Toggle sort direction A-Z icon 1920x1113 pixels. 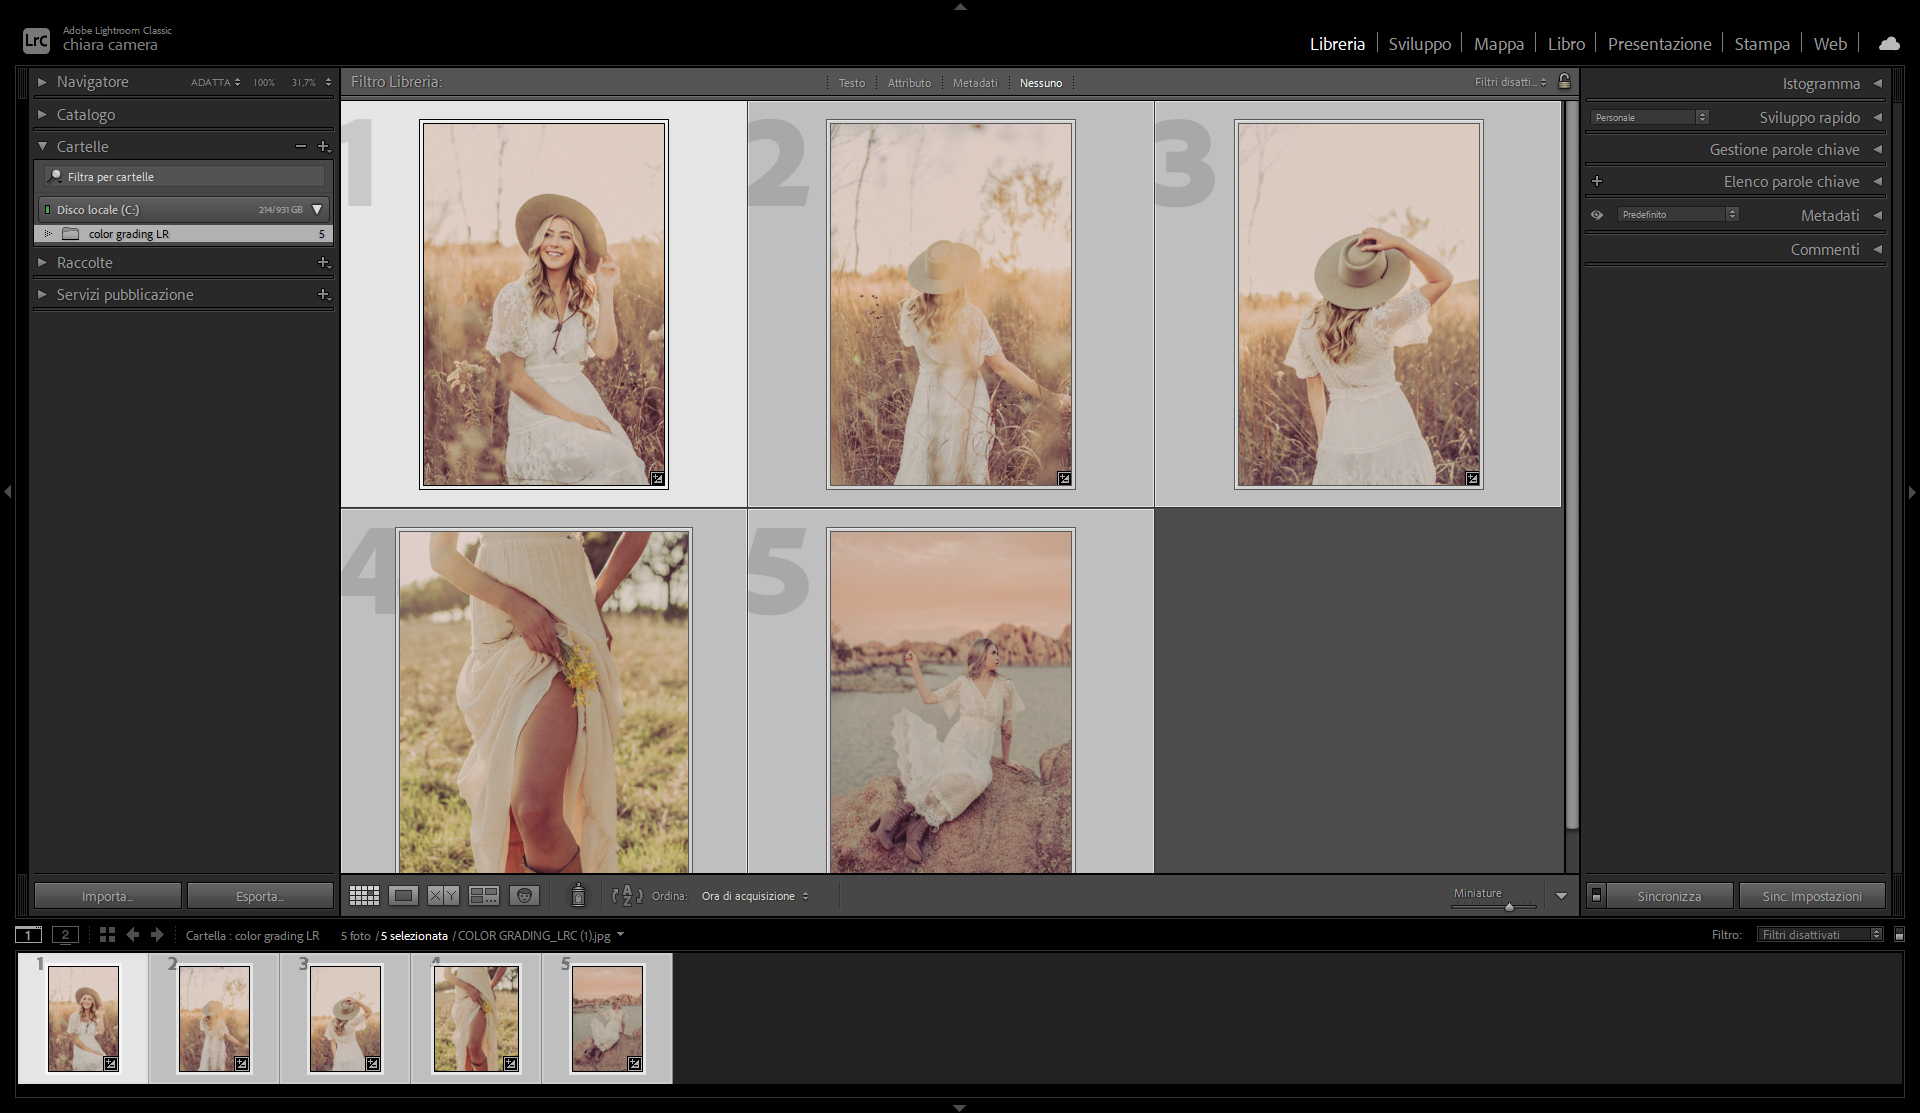[x=627, y=896]
